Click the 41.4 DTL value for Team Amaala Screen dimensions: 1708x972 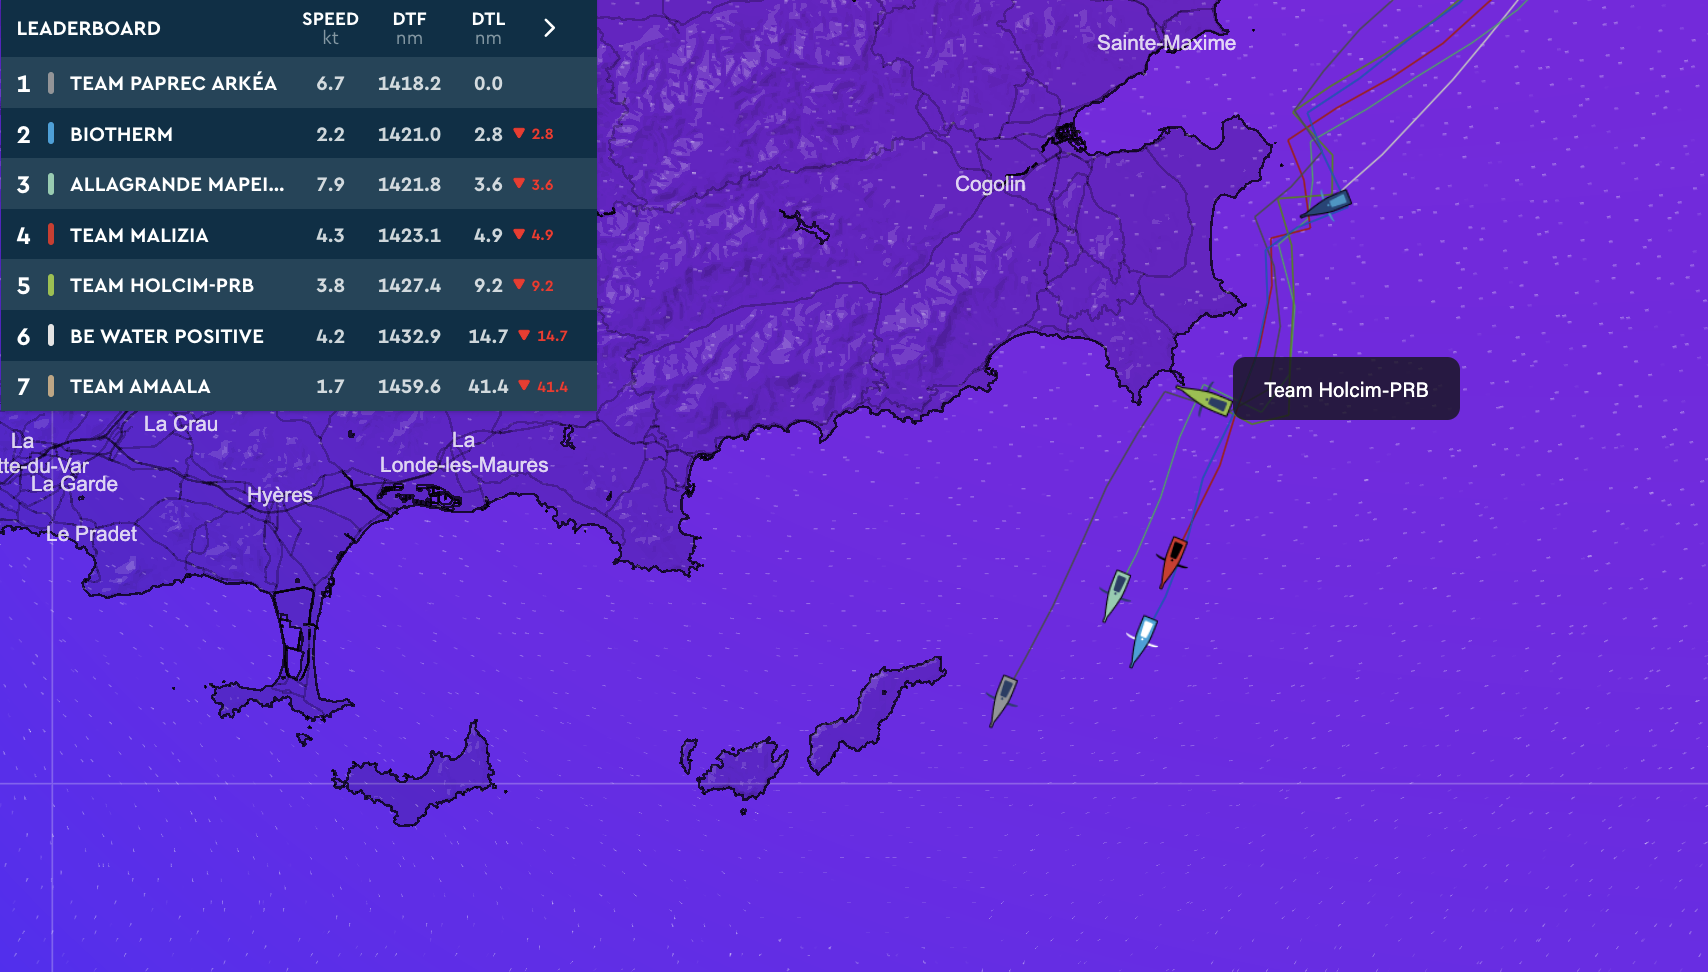click(488, 386)
